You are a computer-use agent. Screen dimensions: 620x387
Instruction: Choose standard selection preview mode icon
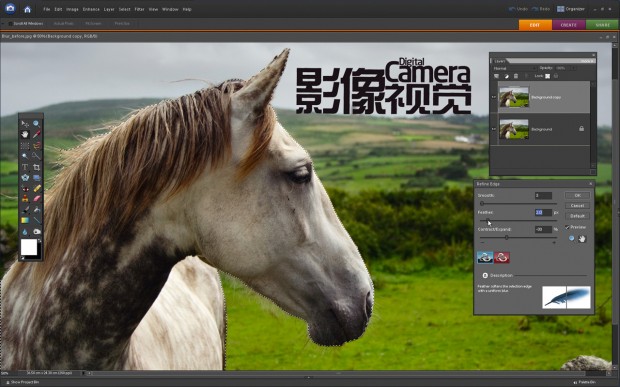coord(485,257)
